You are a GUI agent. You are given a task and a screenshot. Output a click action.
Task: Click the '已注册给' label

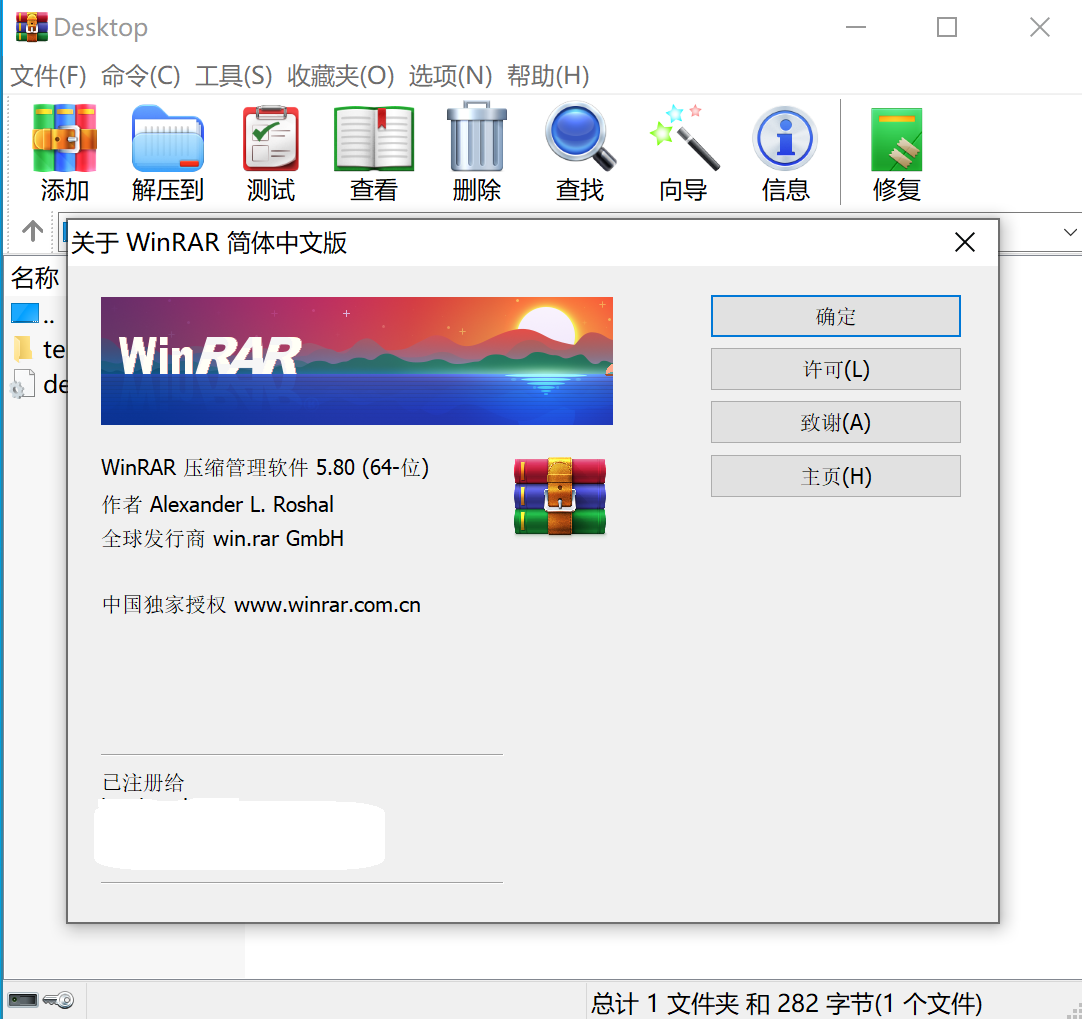click(143, 782)
